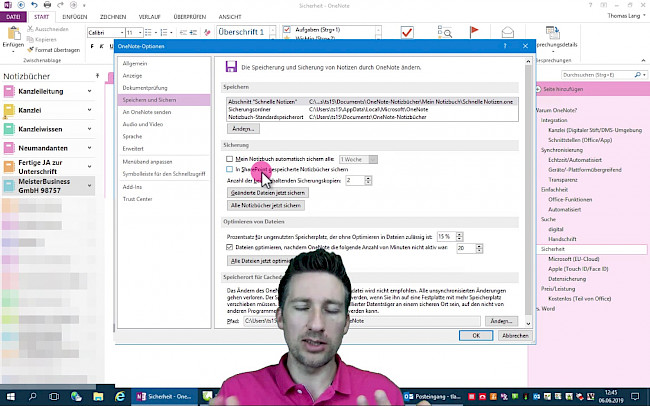This screenshot has height=406, width=650.
Task: Click the Kopieren command in the ribbon
Action: tap(41, 39)
